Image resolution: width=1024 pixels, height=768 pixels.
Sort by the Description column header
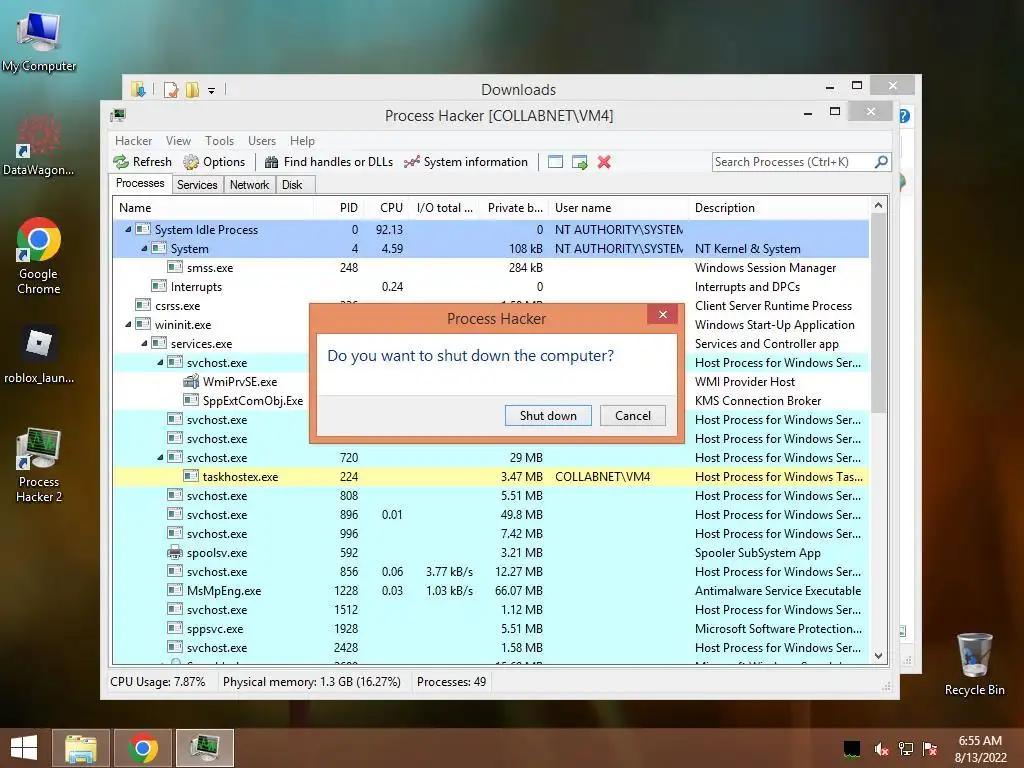[x=779, y=208]
